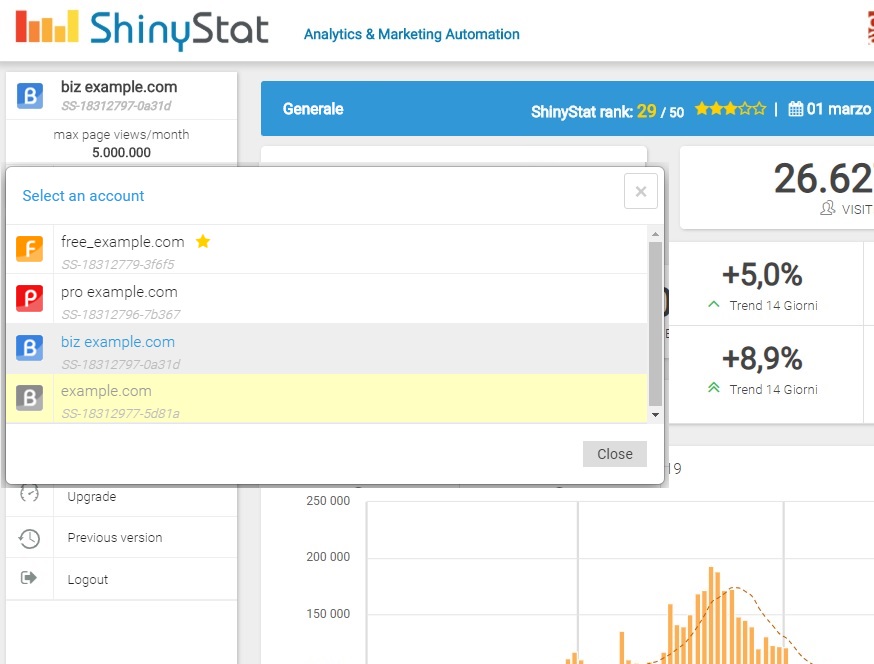Click the 250 000 axis label on chart
Viewport: 874px width, 664px height.
328,501
